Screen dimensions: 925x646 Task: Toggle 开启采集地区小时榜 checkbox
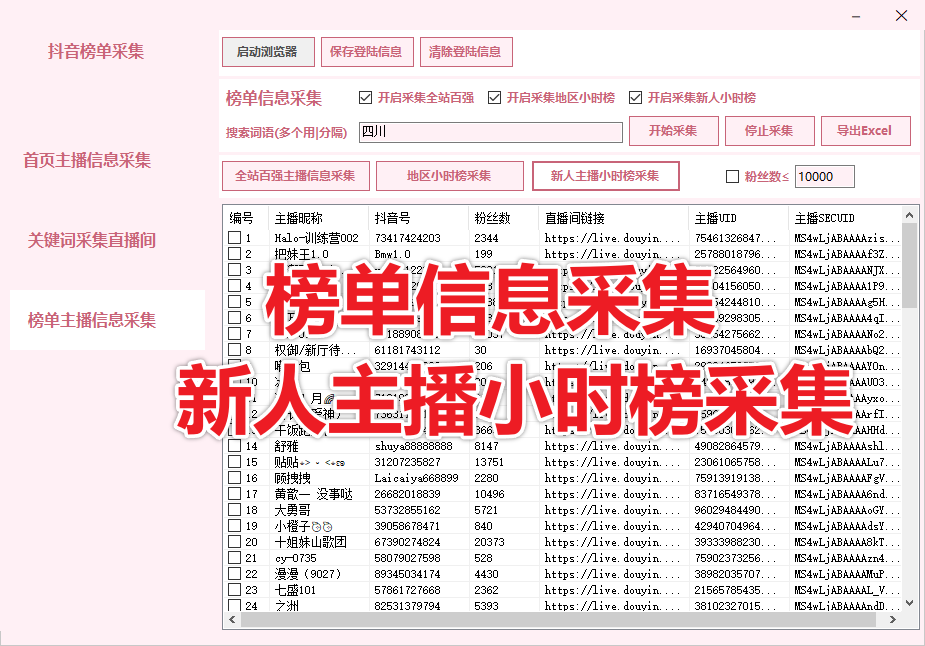tap(494, 98)
